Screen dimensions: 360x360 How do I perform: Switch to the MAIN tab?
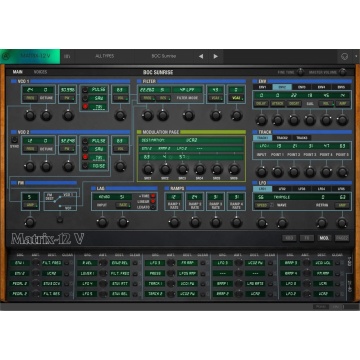[x=18, y=72]
